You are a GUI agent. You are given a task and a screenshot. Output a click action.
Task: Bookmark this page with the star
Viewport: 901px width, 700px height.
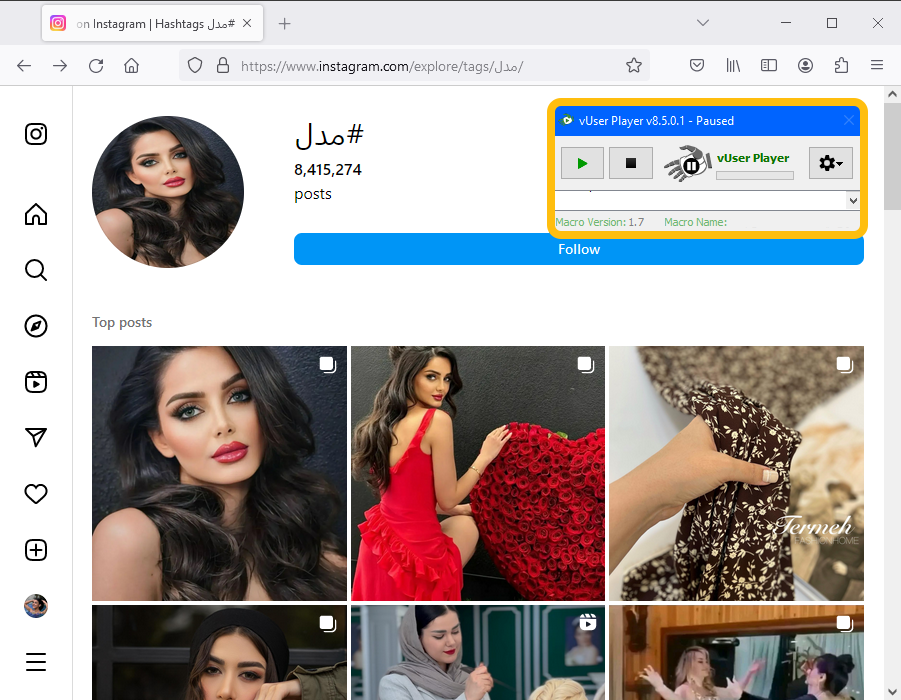point(634,66)
